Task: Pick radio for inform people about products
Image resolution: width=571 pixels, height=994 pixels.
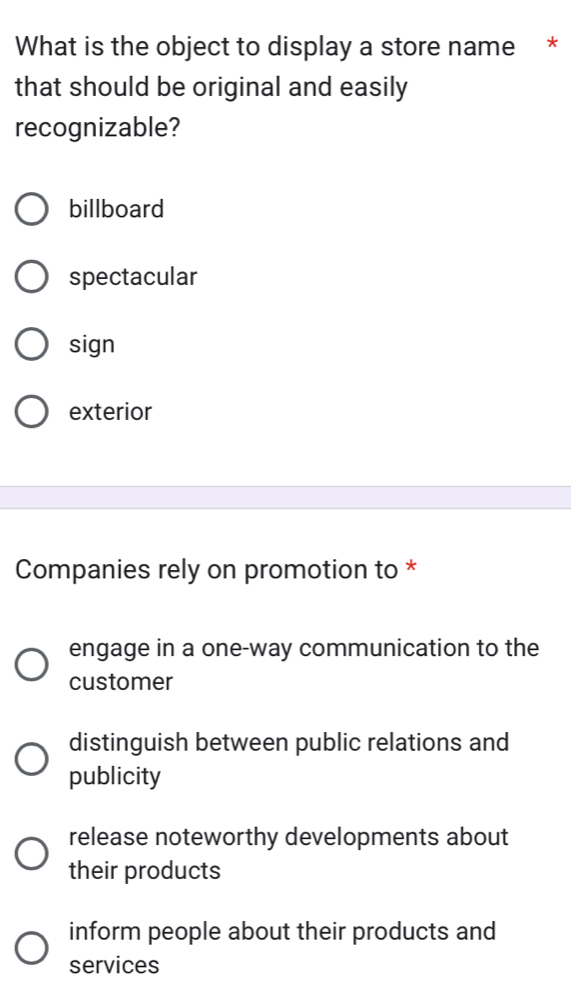Action: (31, 948)
